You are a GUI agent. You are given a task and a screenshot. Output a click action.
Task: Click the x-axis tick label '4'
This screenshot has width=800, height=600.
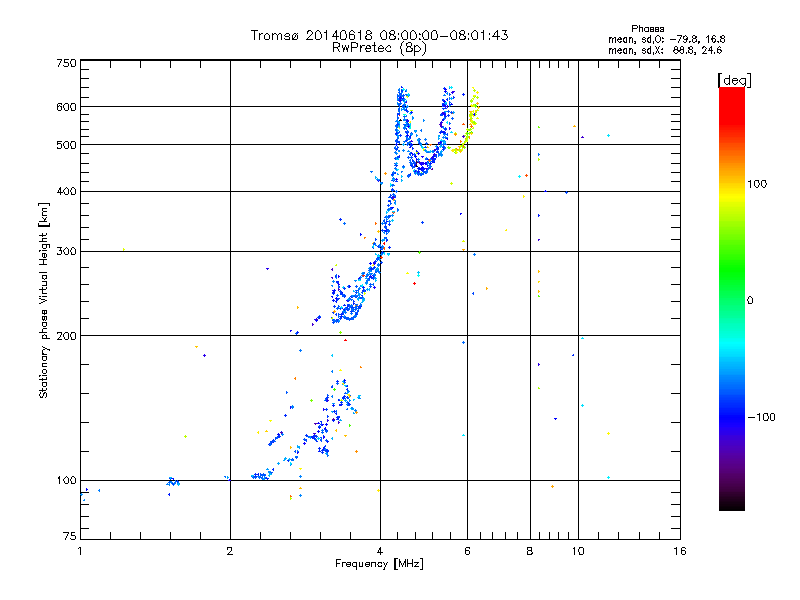click(x=380, y=551)
